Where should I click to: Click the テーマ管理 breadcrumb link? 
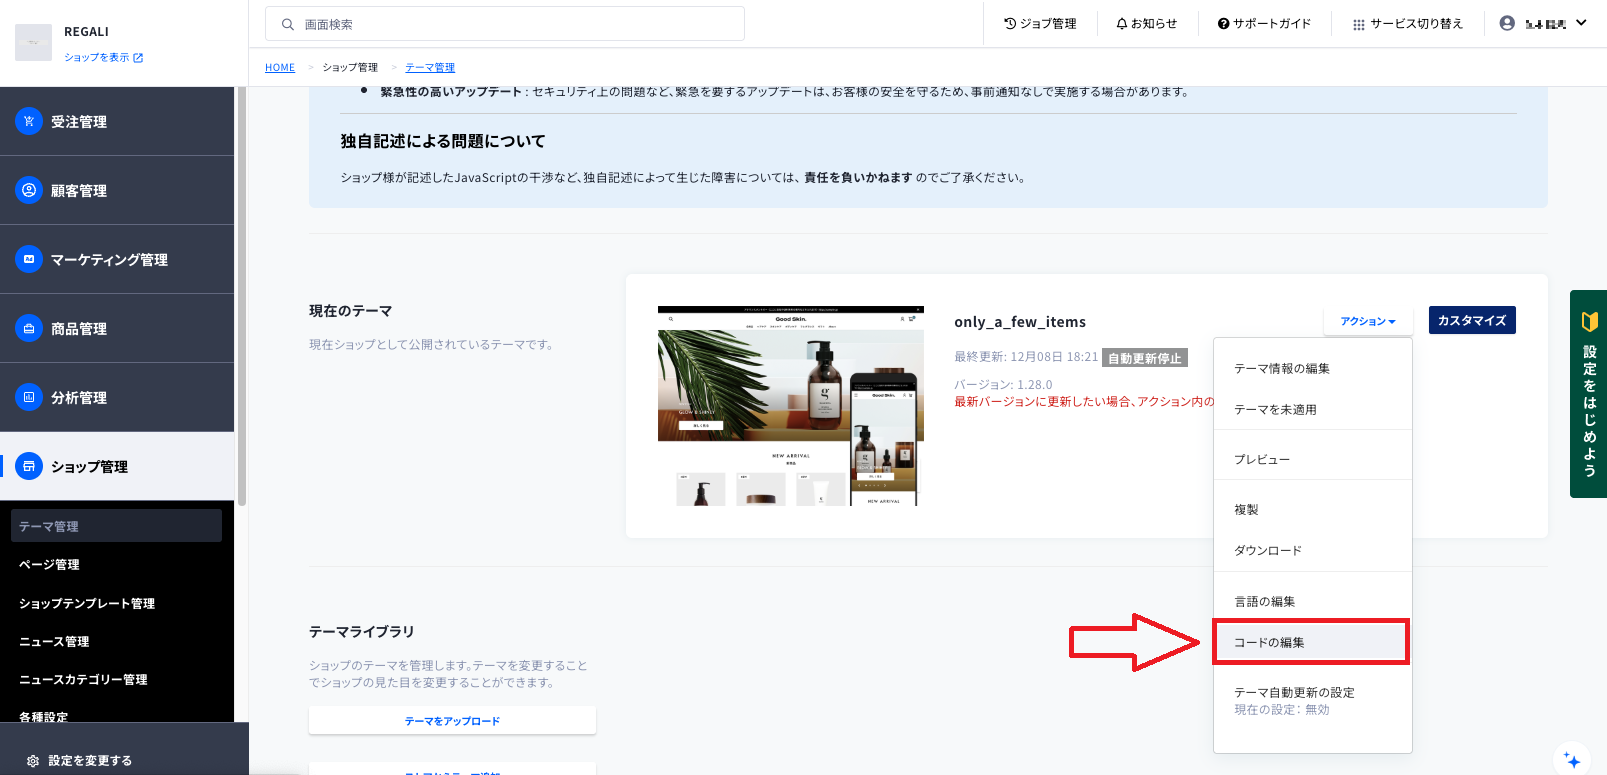[x=430, y=68]
